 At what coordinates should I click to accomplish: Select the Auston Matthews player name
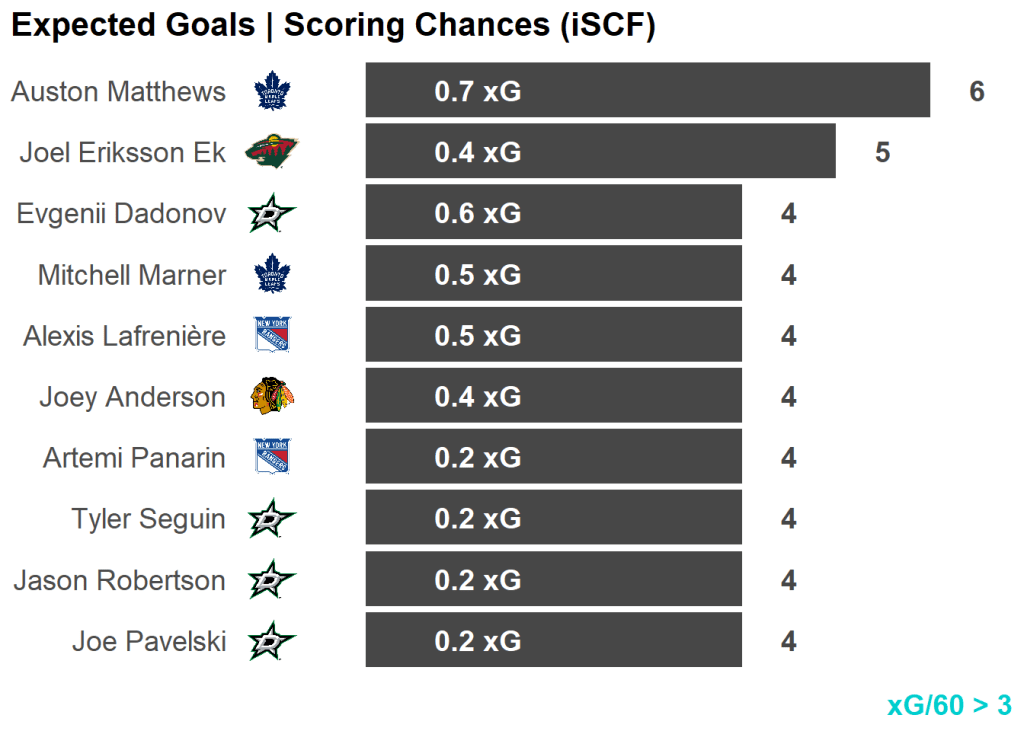tap(118, 92)
